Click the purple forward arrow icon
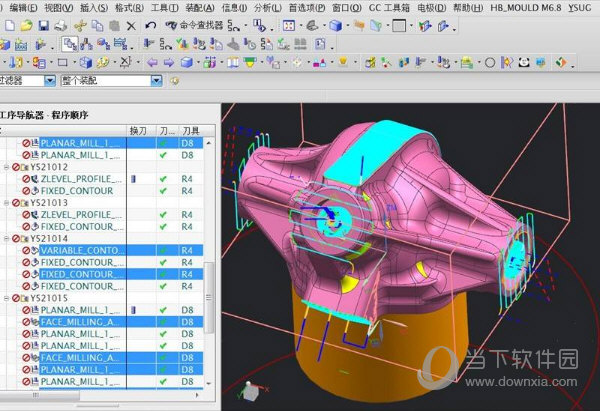The height and width of the screenshot is (411, 600). [x=169, y=62]
